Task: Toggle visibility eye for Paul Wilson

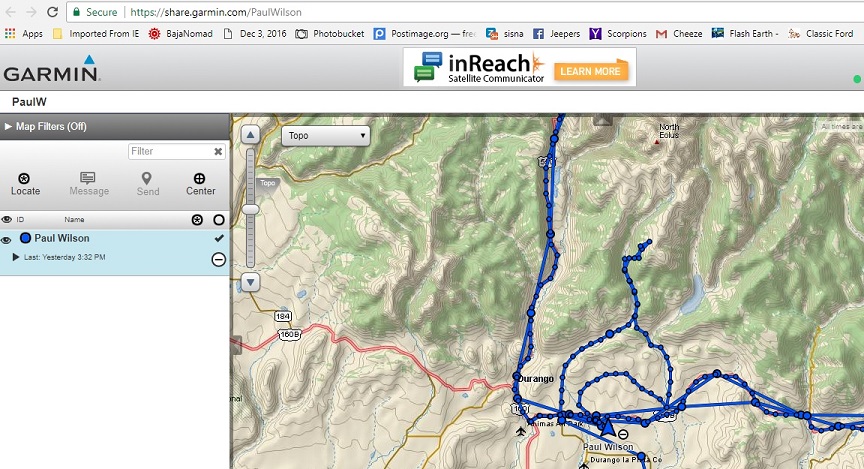Action: click(7, 239)
